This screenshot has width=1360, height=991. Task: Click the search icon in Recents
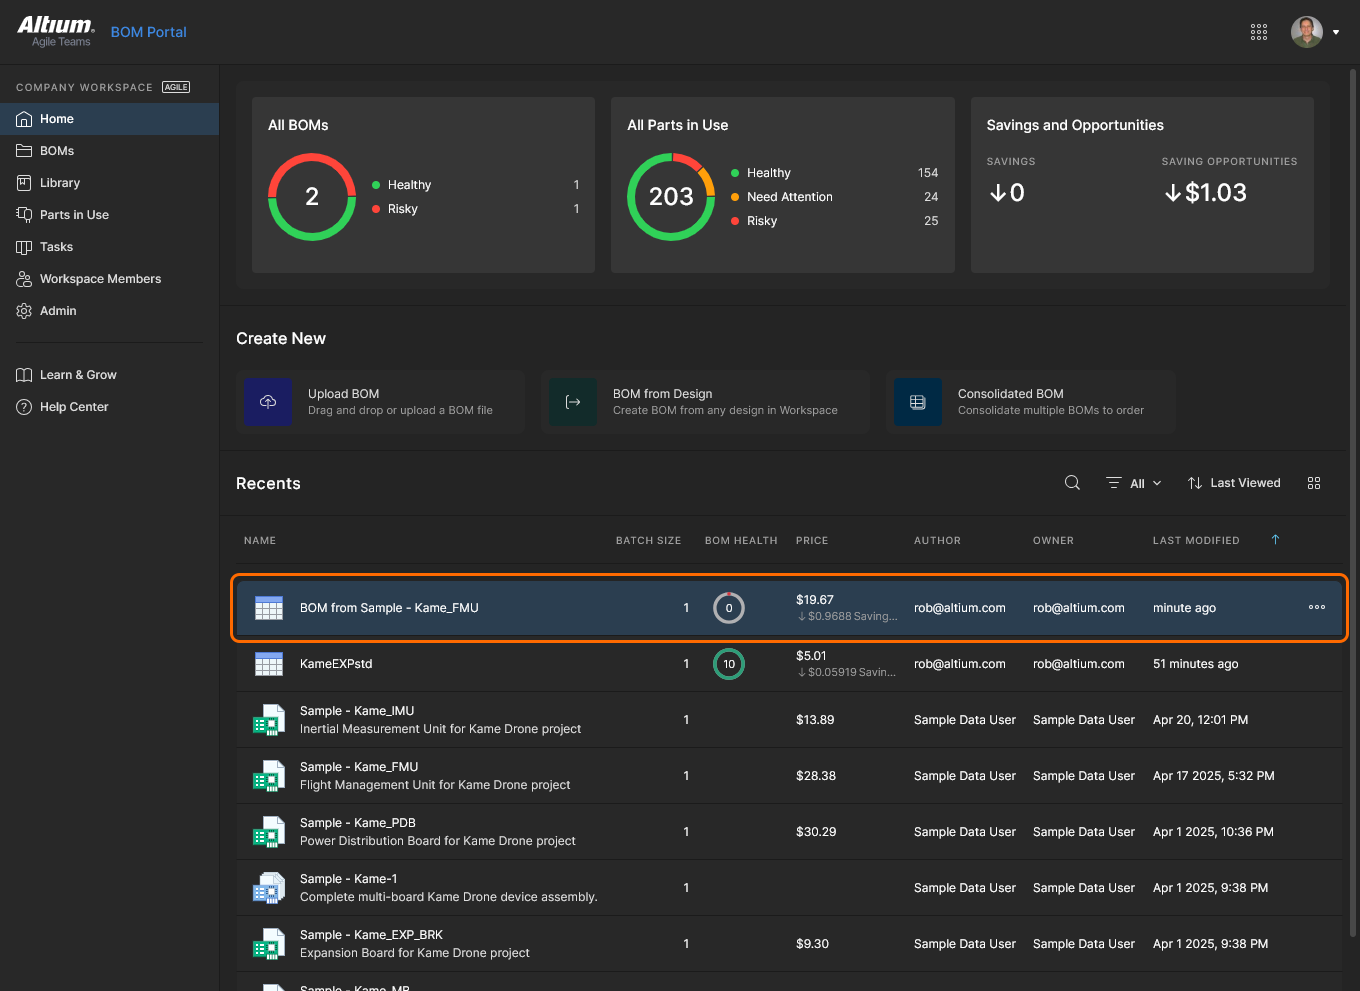1072,483
